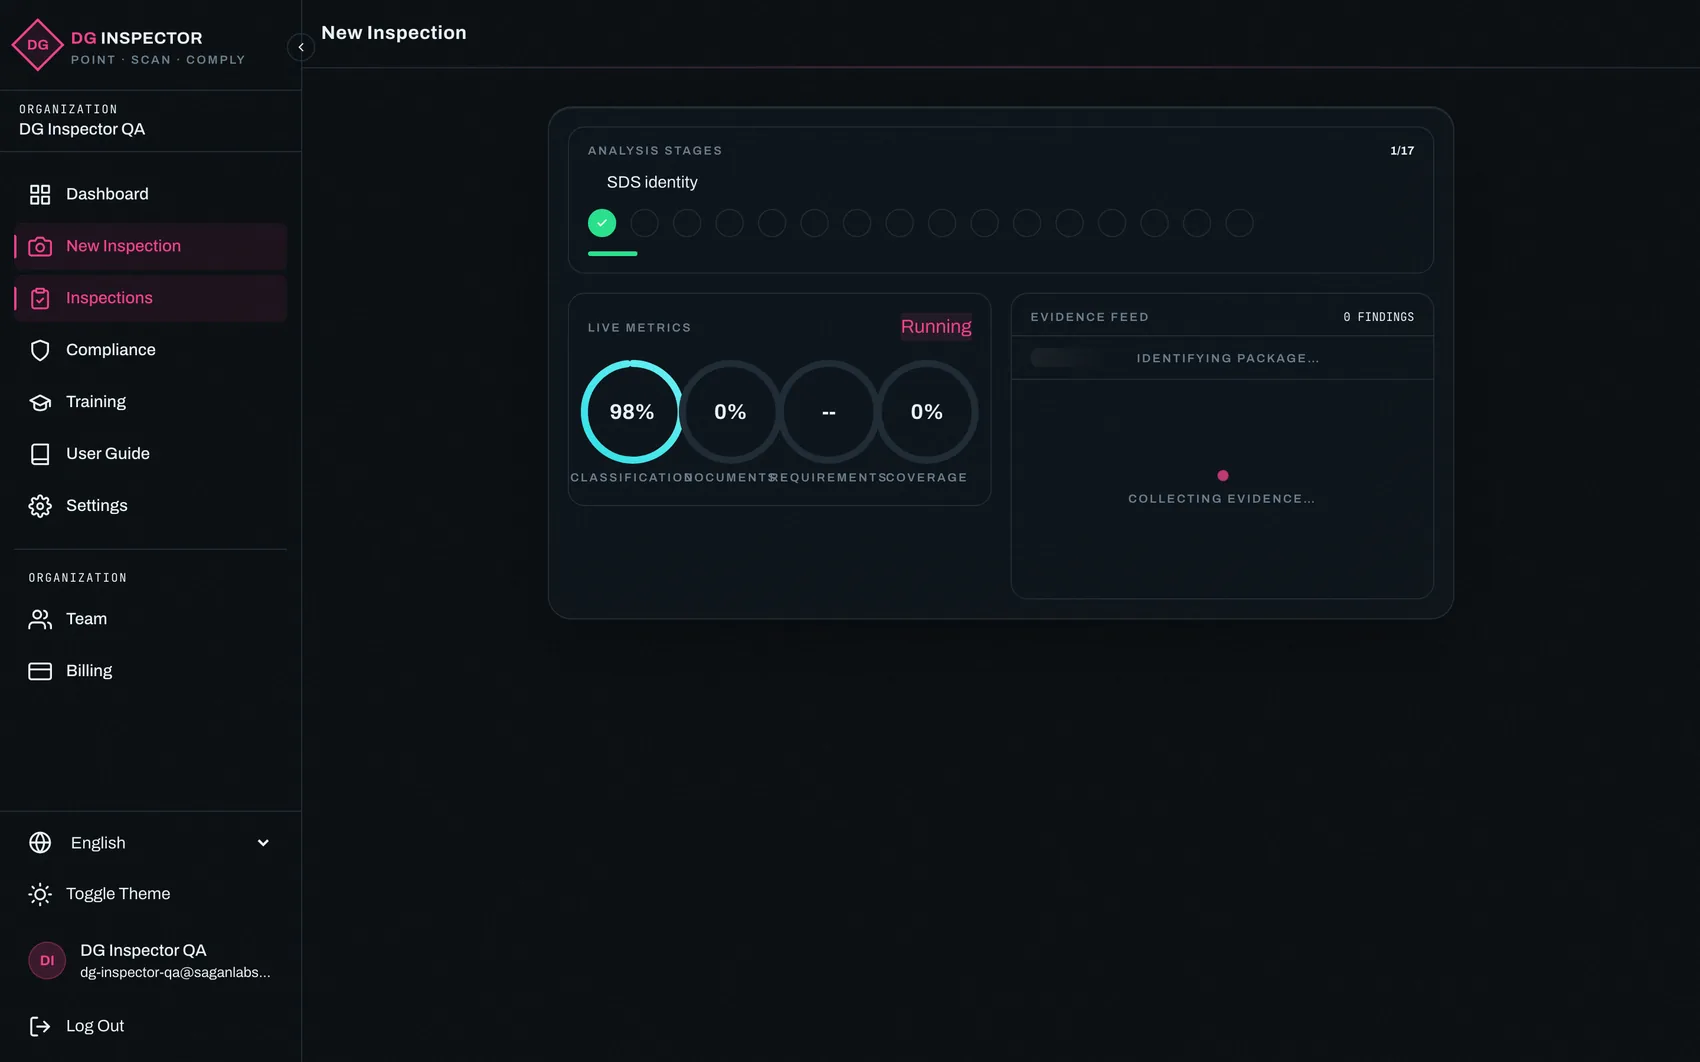
Task: Click the LIVE METRICS heading
Action: pyautogui.click(x=639, y=328)
